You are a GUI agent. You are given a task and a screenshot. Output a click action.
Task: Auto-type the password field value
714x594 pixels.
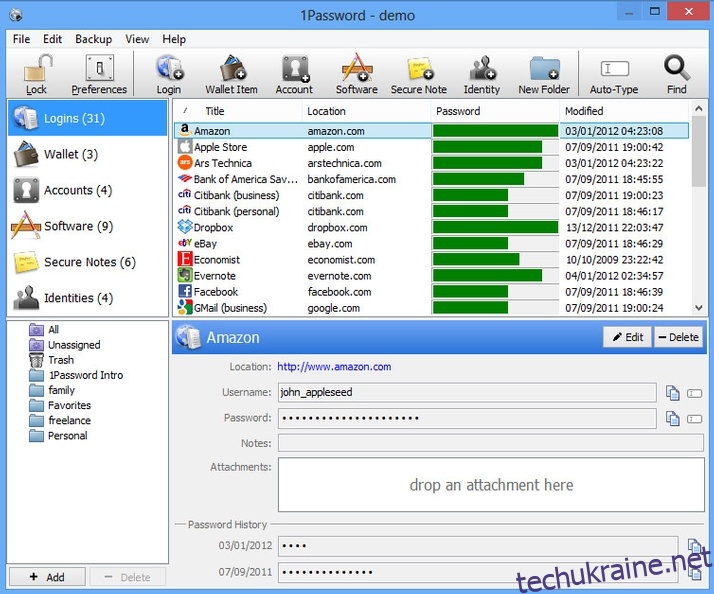[694, 418]
